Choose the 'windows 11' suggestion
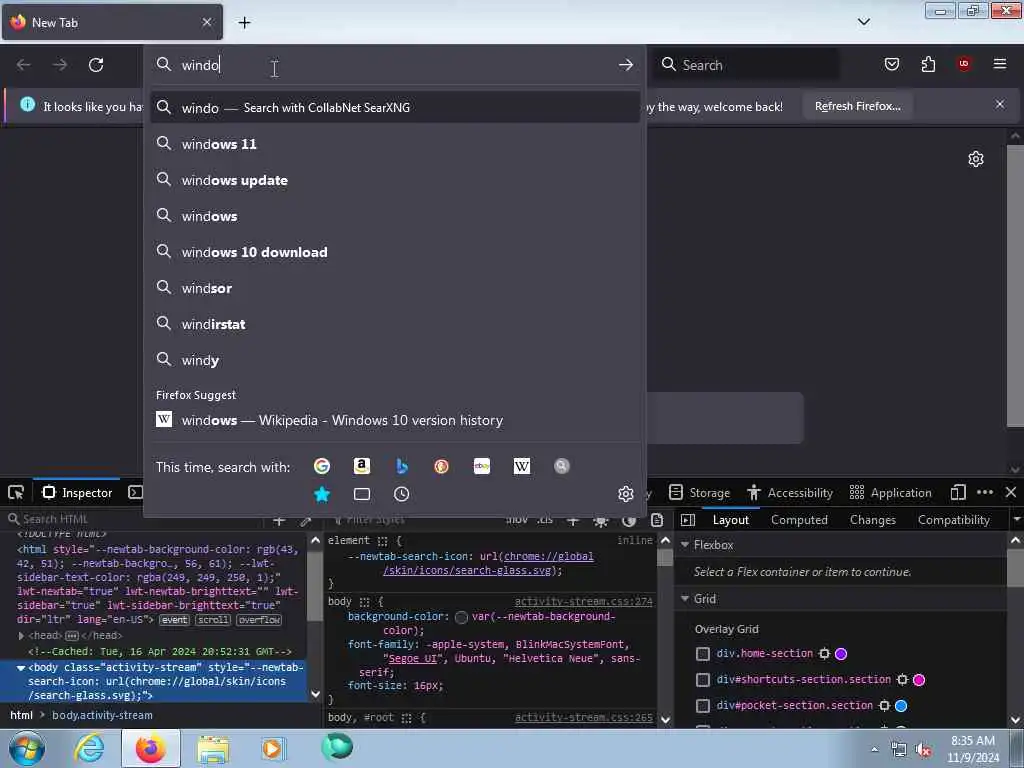The height and width of the screenshot is (768, 1024). point(394,144)
